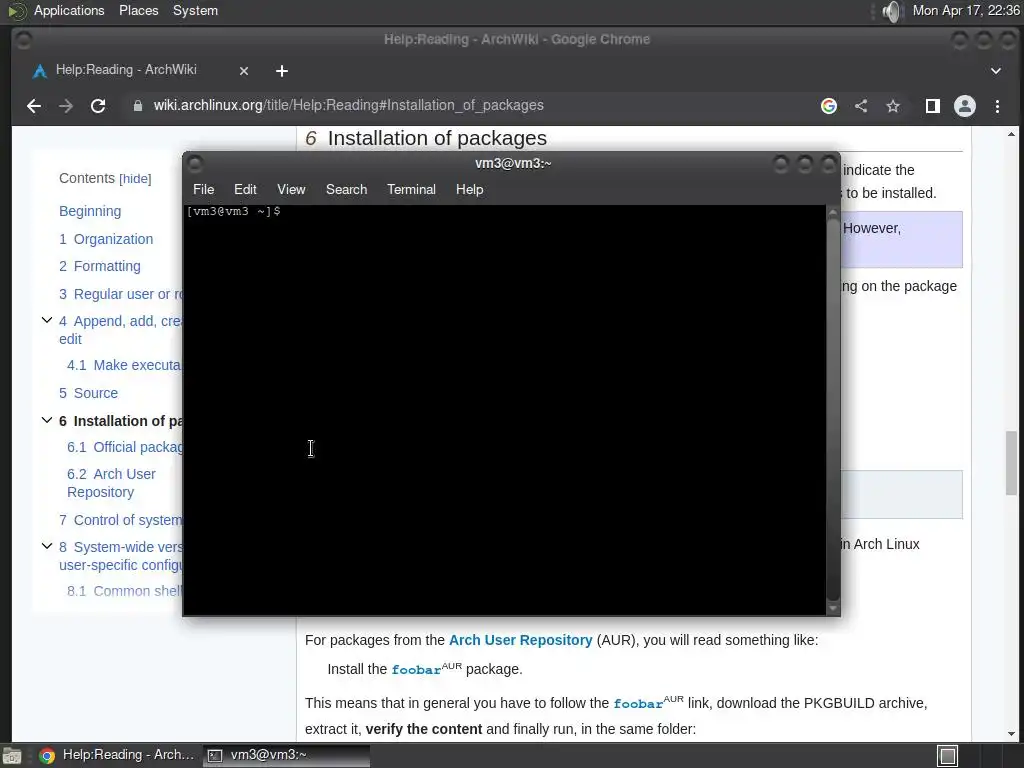Open a new Chrome tab
The height and width of the screenshot is (768, 1024).
(281, 71)
